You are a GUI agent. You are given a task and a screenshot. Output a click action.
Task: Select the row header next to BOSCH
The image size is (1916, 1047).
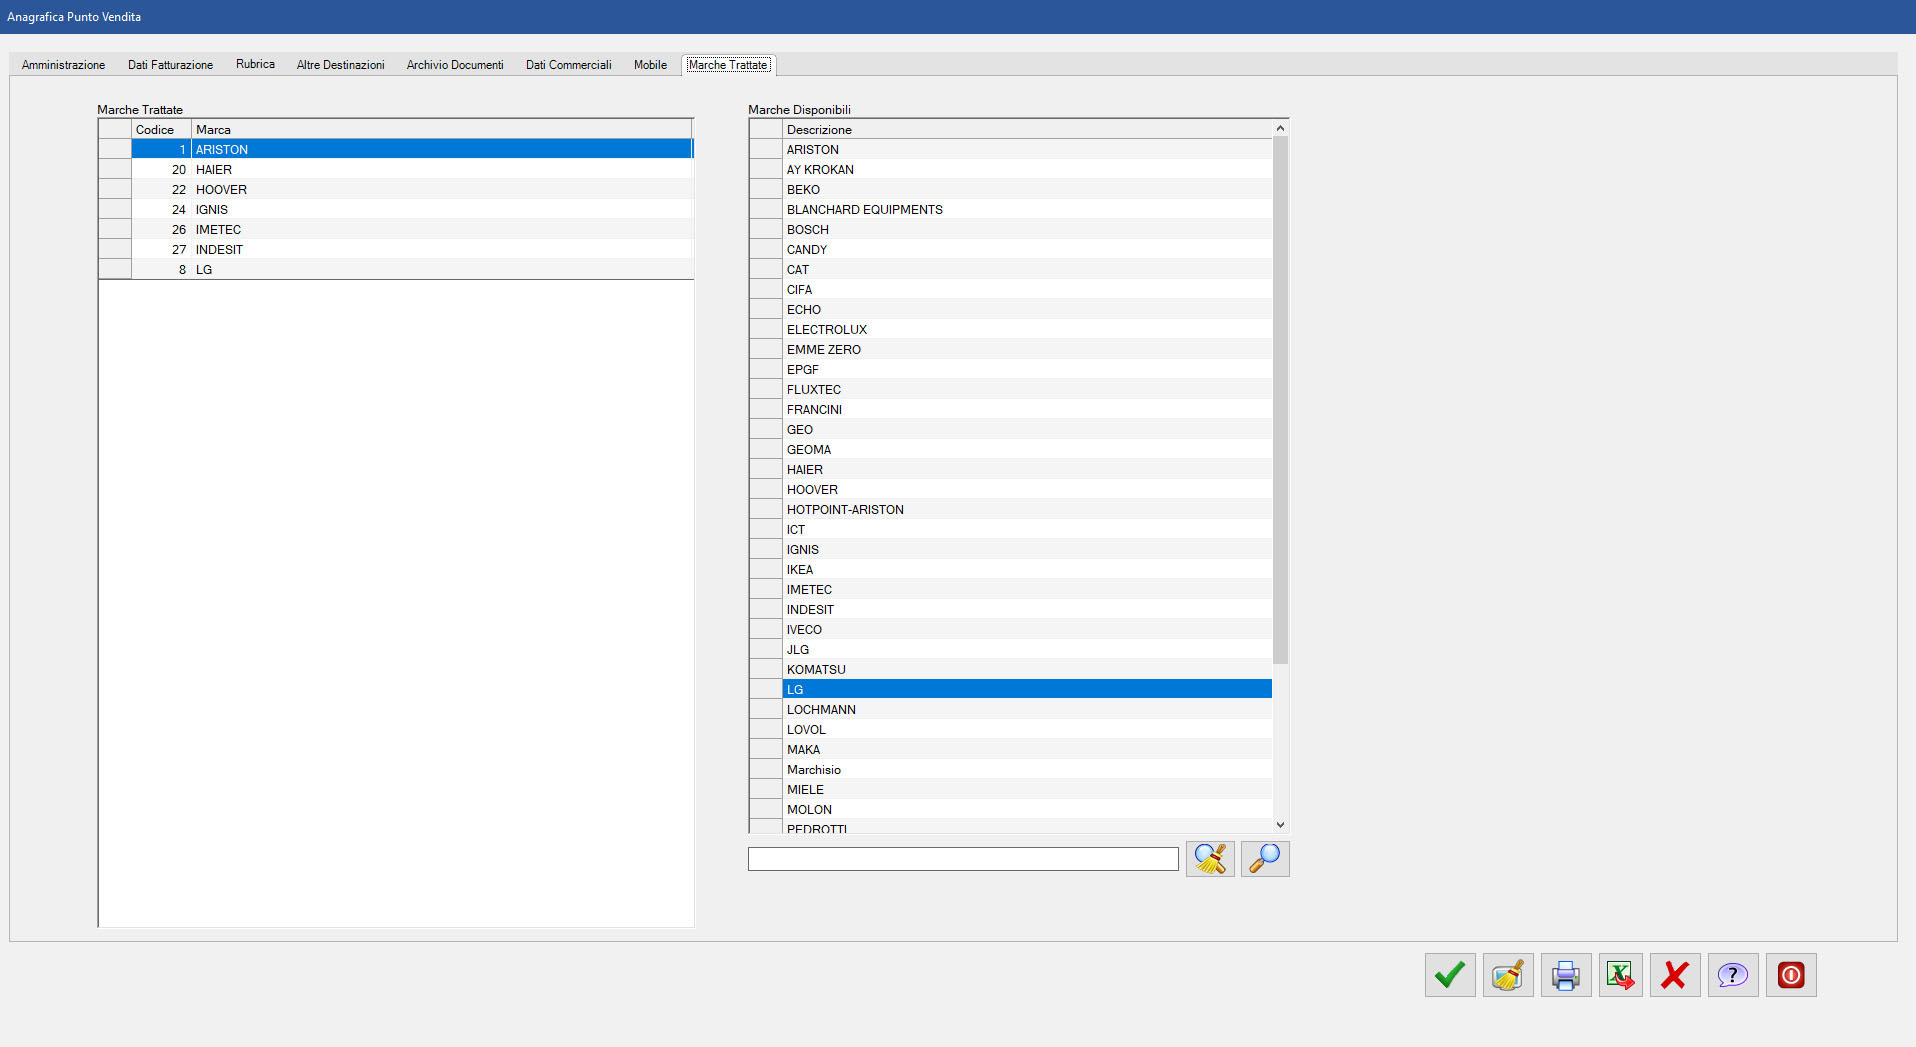766,230
